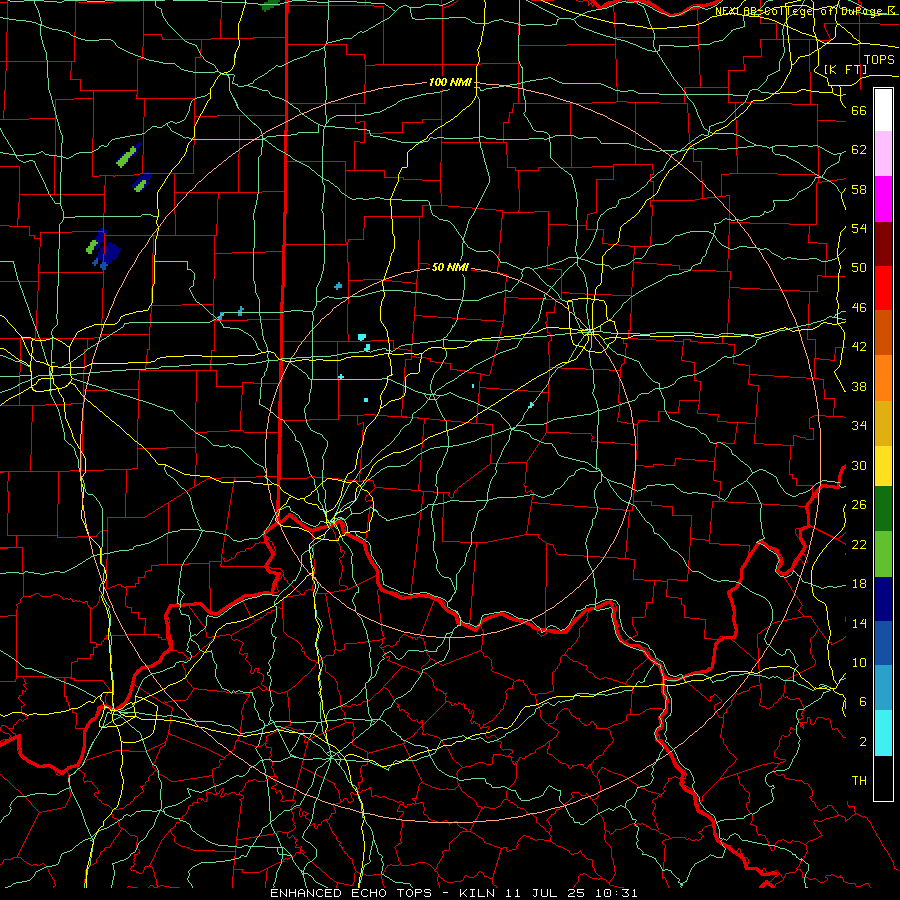The width and height of the screenshot is (900, 900).
Task: Click the '100 NMI' range ring label
Action: 450,83
